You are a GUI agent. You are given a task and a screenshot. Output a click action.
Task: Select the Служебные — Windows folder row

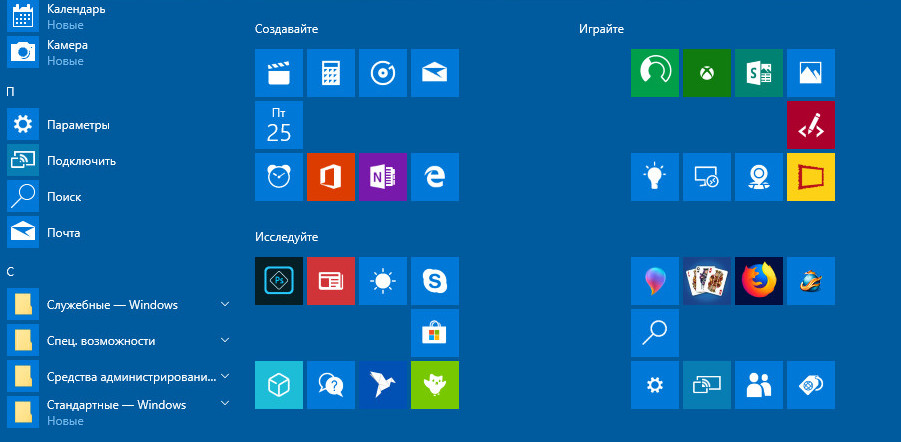point(119,304)
